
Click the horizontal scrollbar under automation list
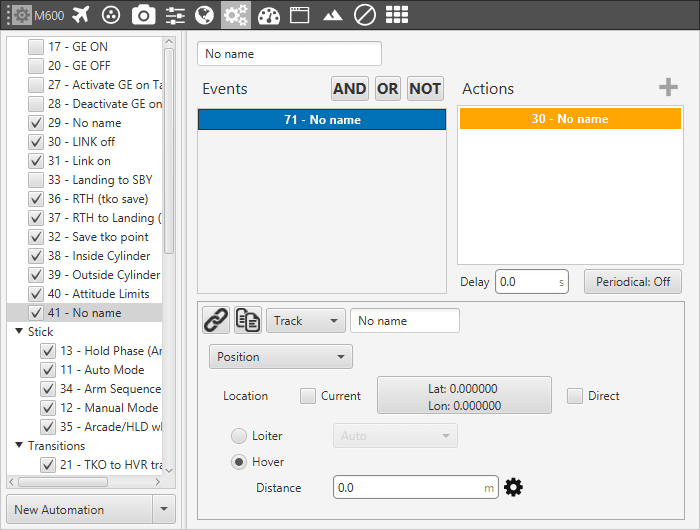(62, 482)
